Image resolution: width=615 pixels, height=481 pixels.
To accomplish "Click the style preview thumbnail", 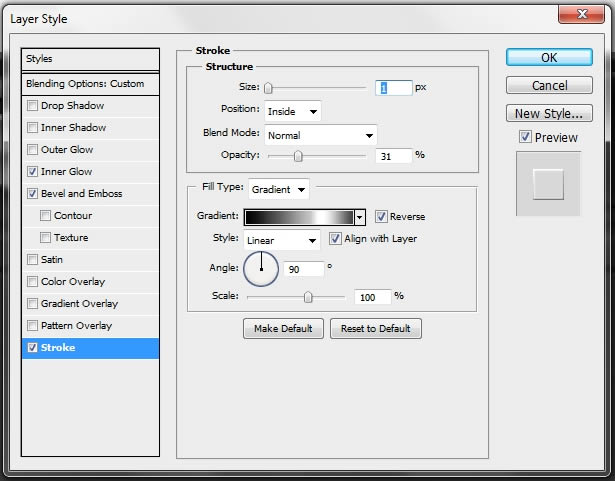I will pos(548,184).
